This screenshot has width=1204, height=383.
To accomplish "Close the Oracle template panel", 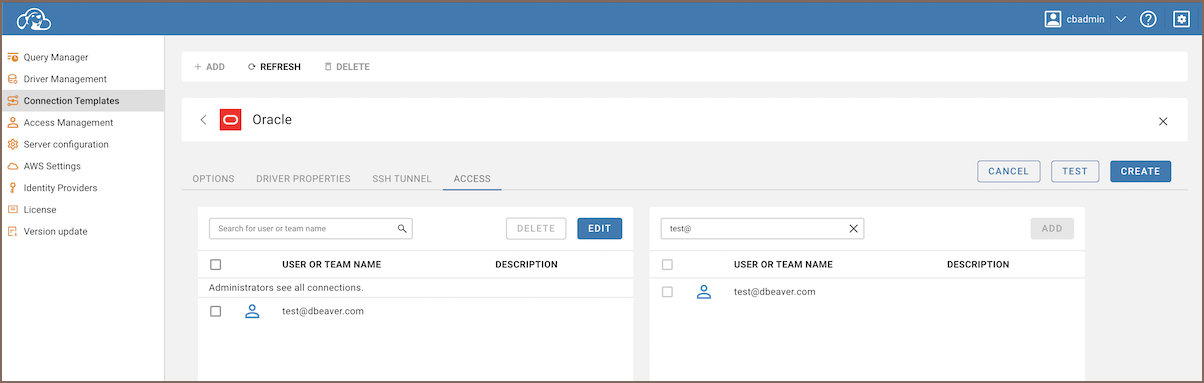I will pos(1163,121).
